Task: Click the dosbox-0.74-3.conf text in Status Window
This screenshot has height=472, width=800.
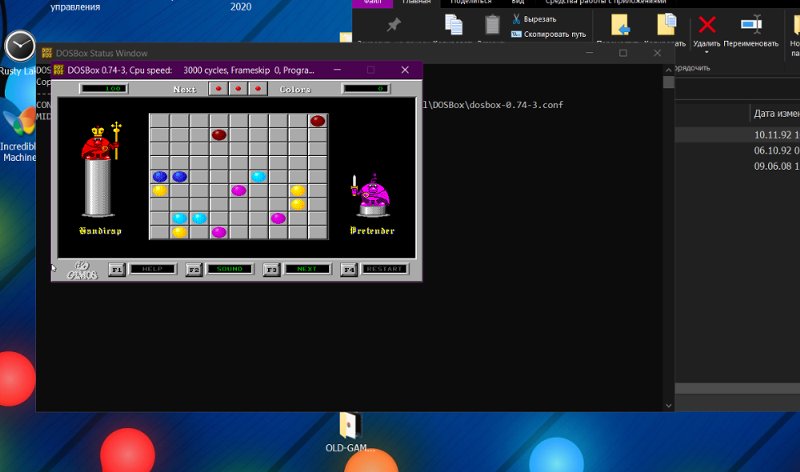Action: 516,105
